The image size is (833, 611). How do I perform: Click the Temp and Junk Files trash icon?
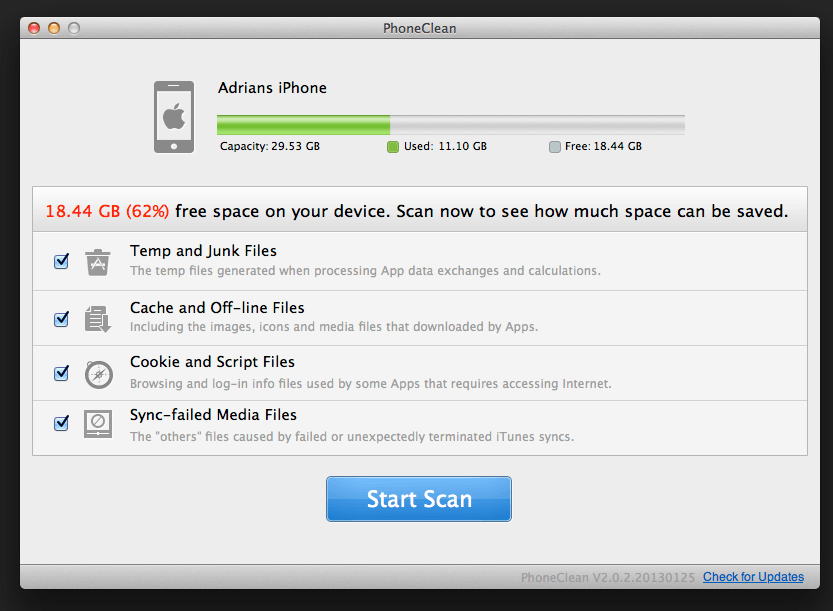pos(98,262)
